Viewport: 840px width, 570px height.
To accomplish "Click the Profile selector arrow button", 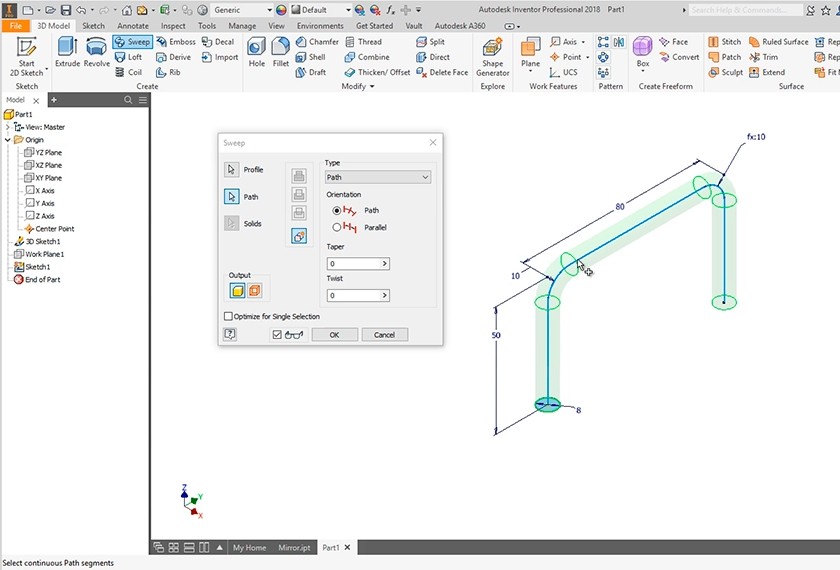I will 232,170.
